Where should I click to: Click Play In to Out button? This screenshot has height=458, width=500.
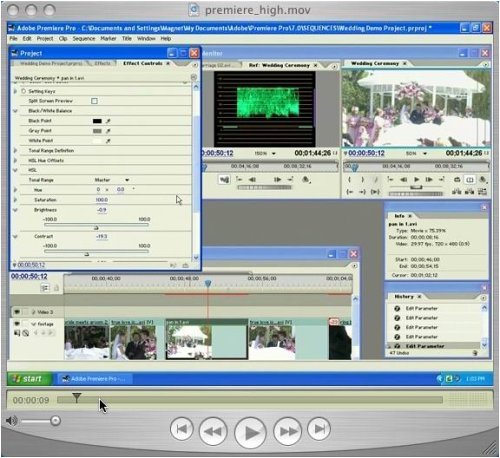coord(375,192)
